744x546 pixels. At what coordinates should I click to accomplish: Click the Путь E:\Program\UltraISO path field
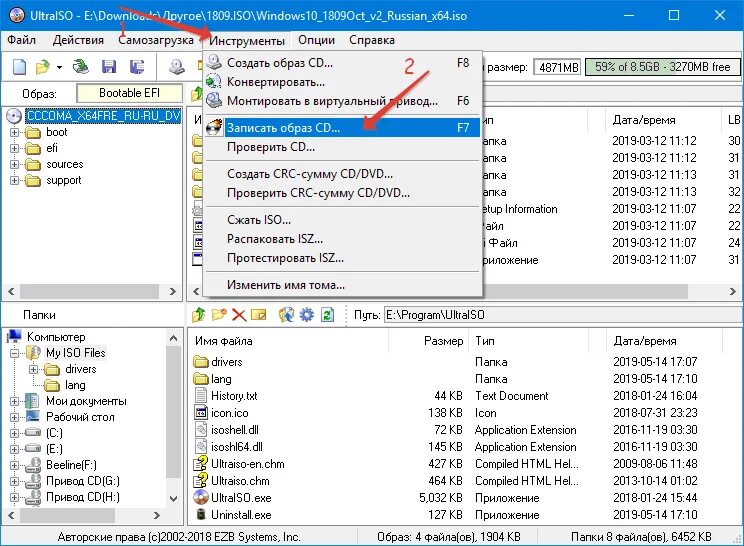click(x=562, y=315)
